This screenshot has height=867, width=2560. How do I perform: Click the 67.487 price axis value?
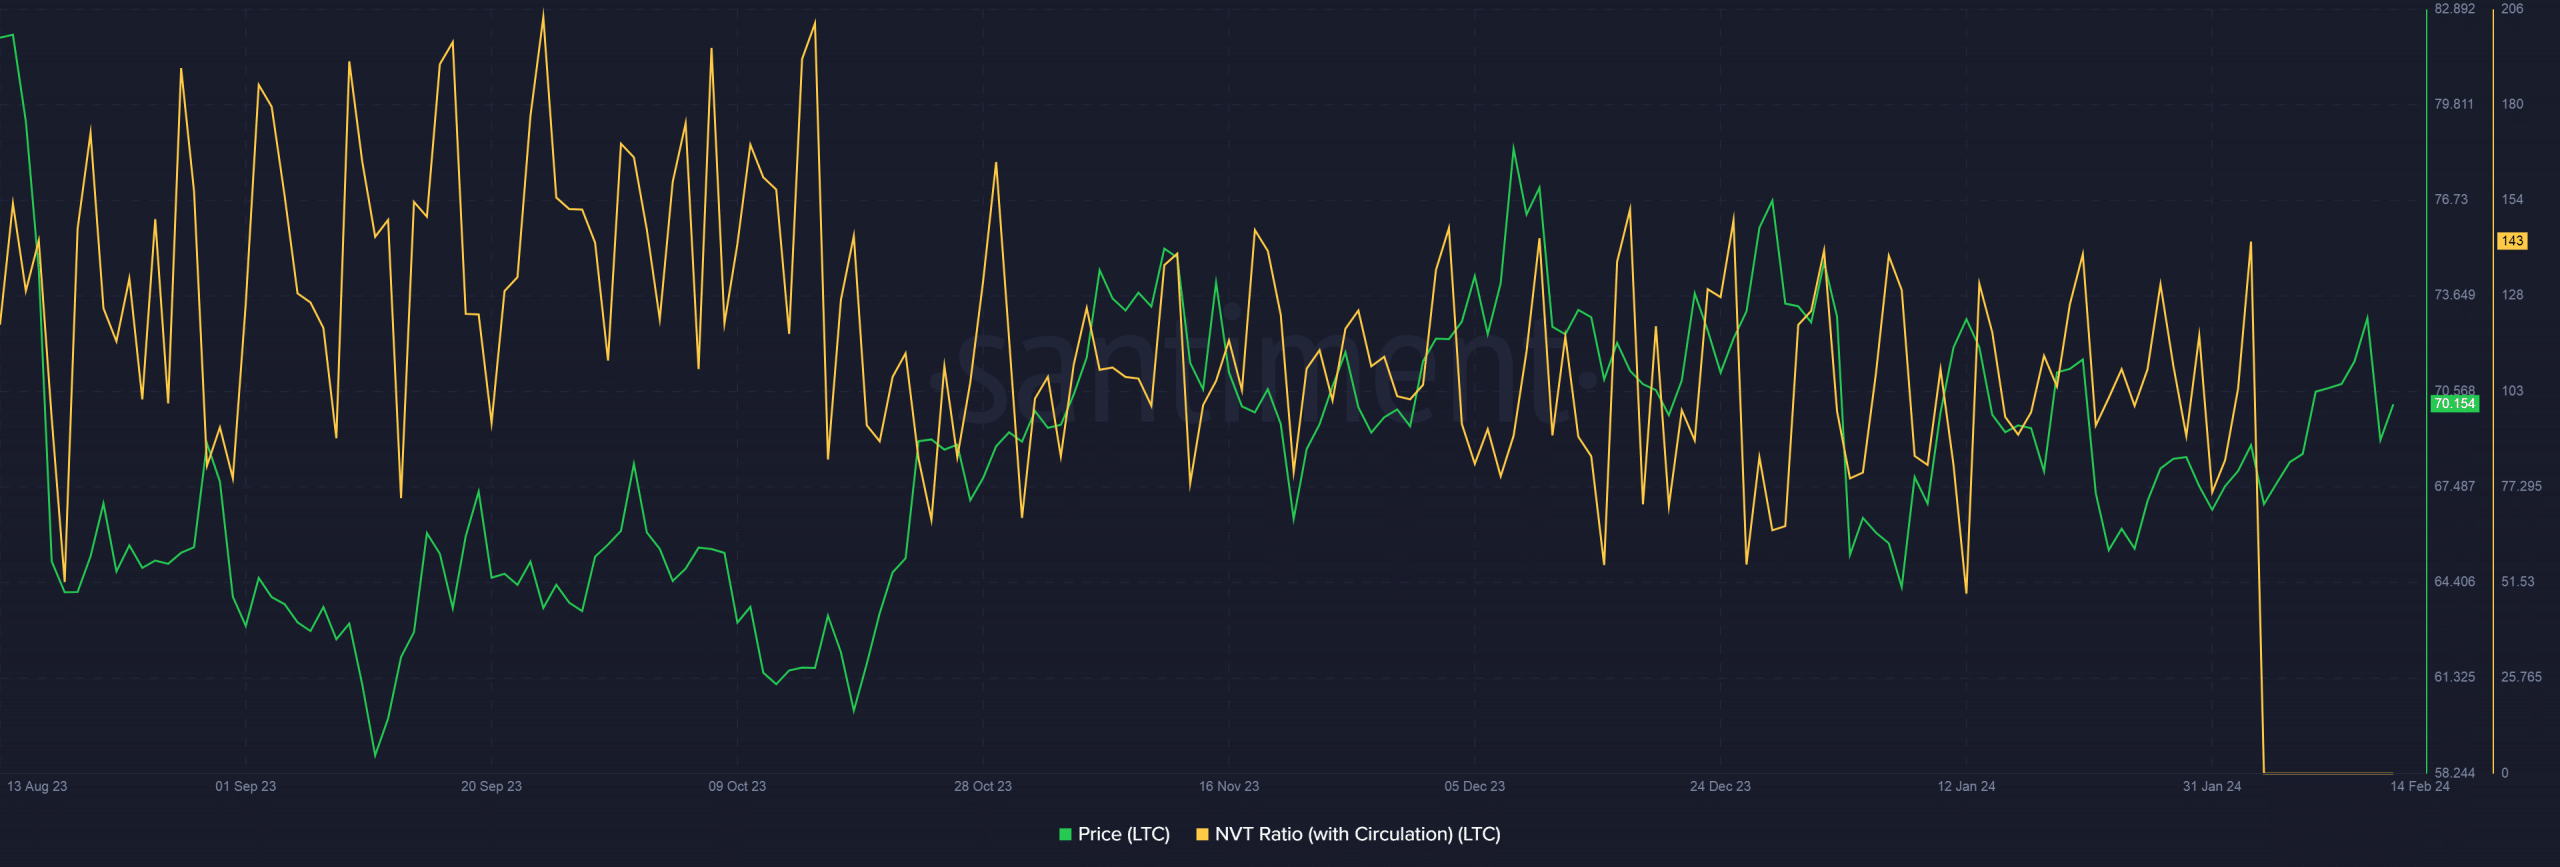point(2454,486)
